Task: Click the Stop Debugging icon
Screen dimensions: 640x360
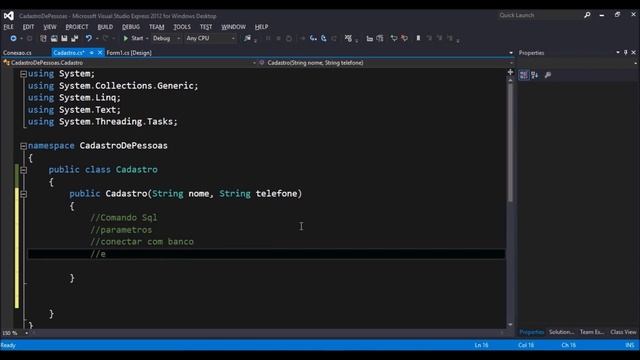Action: coord(278,38)
